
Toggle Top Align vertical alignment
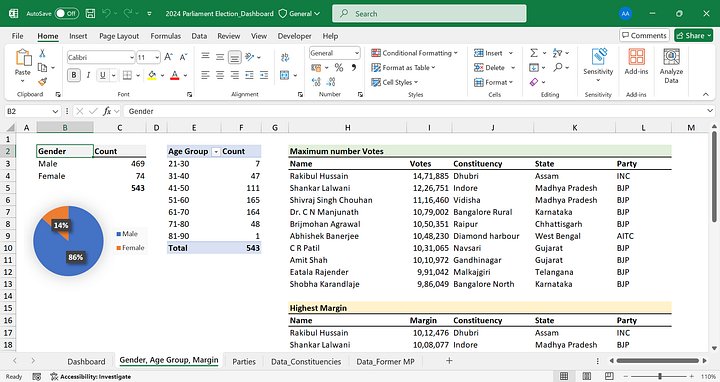pos(205,57)
